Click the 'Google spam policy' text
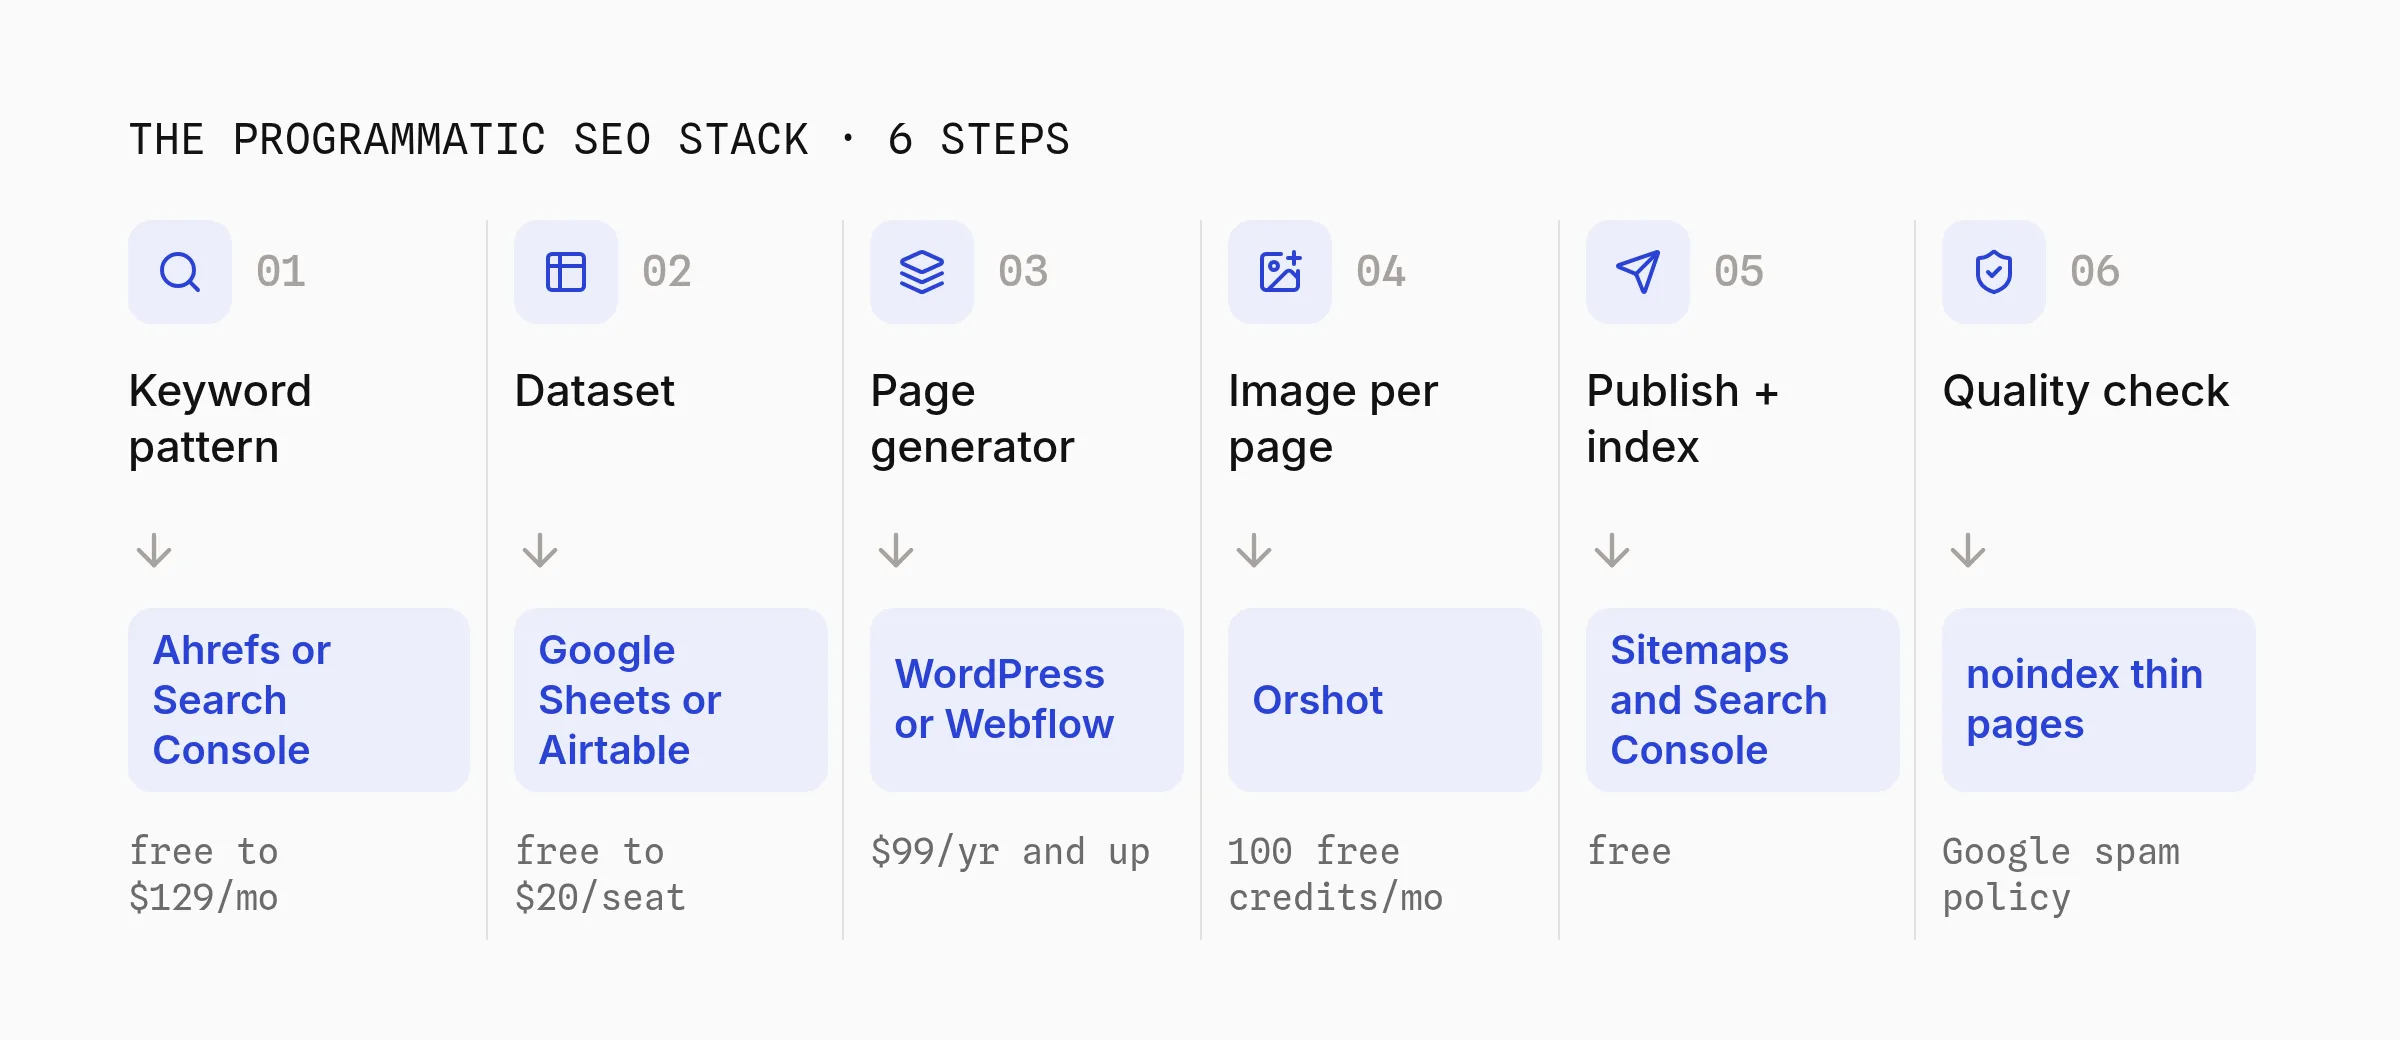2400x1040 pixels. (2061, 875)
